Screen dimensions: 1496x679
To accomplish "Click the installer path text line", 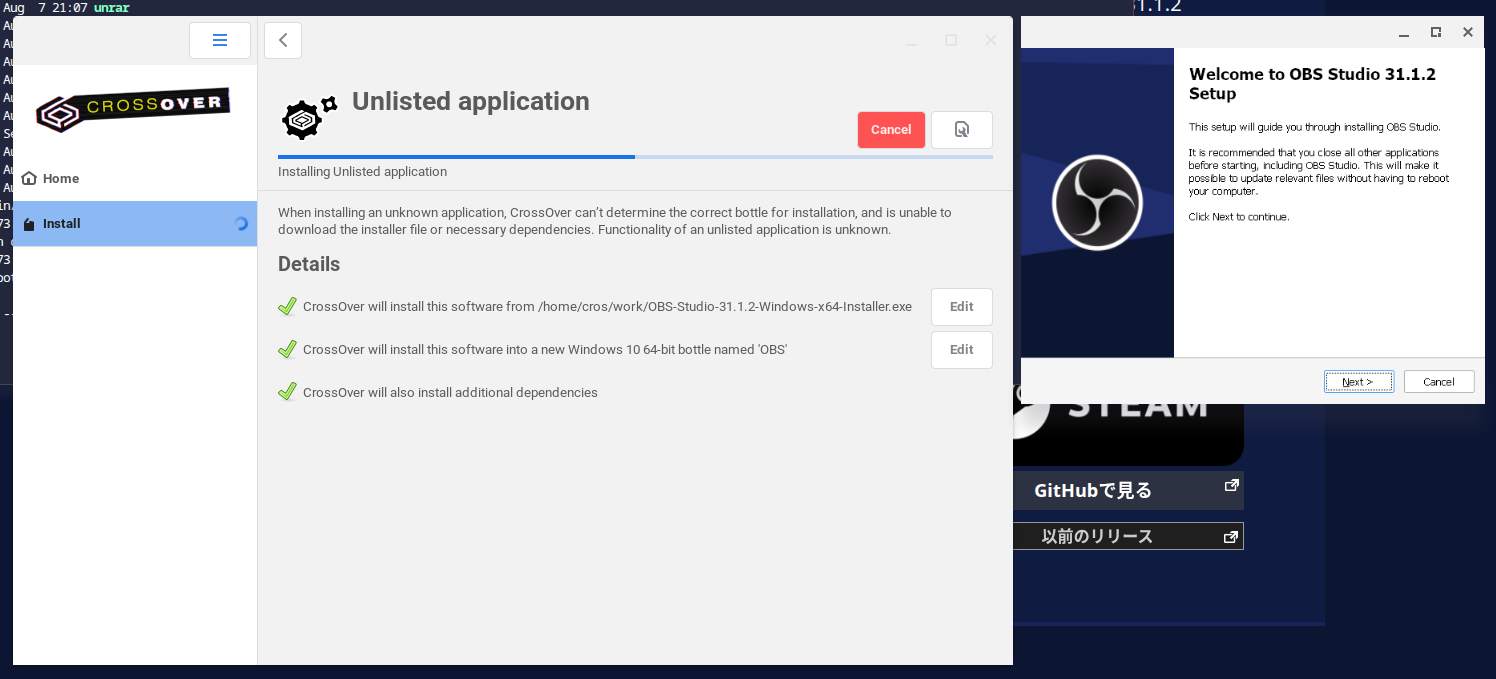I will click(x=607, y=307).
